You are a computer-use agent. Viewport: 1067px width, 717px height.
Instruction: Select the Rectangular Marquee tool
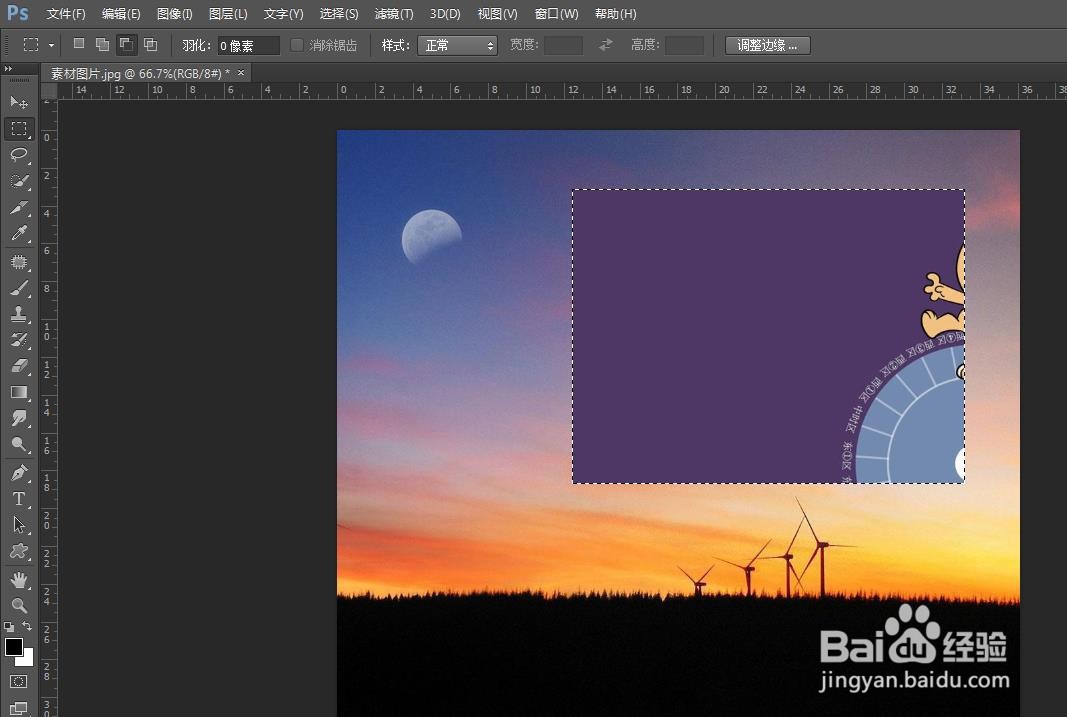(x=19, y=129)
